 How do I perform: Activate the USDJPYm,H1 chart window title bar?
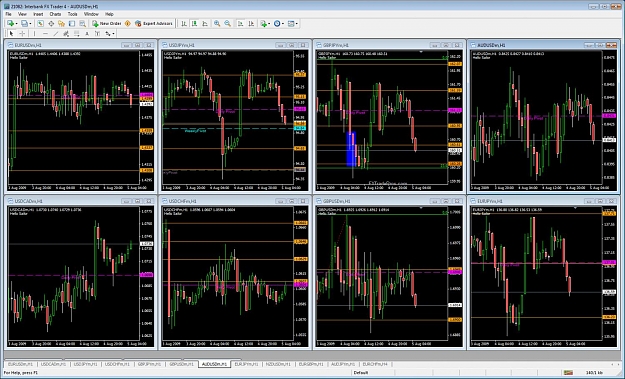click(234, 45)
